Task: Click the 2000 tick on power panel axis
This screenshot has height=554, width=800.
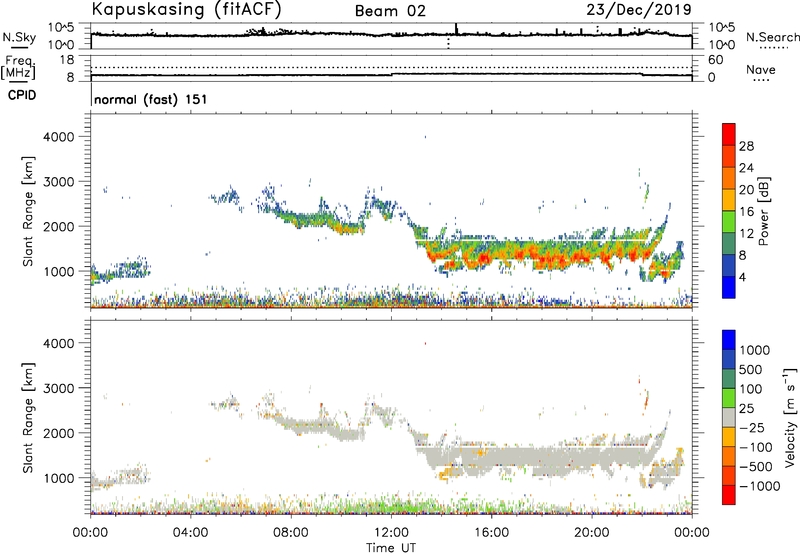Action: [58, 226]
